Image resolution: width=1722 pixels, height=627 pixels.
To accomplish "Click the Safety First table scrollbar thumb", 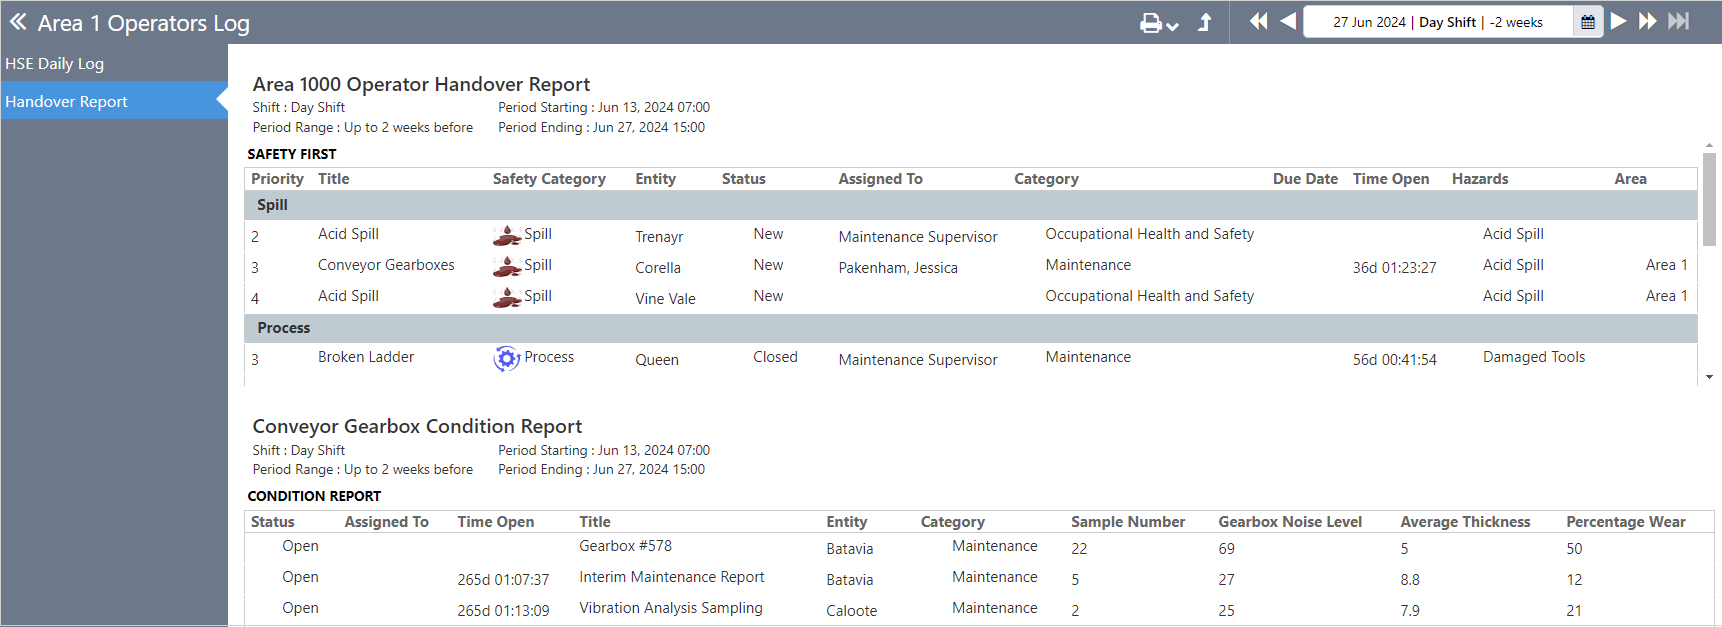I will click(1709, 198).
